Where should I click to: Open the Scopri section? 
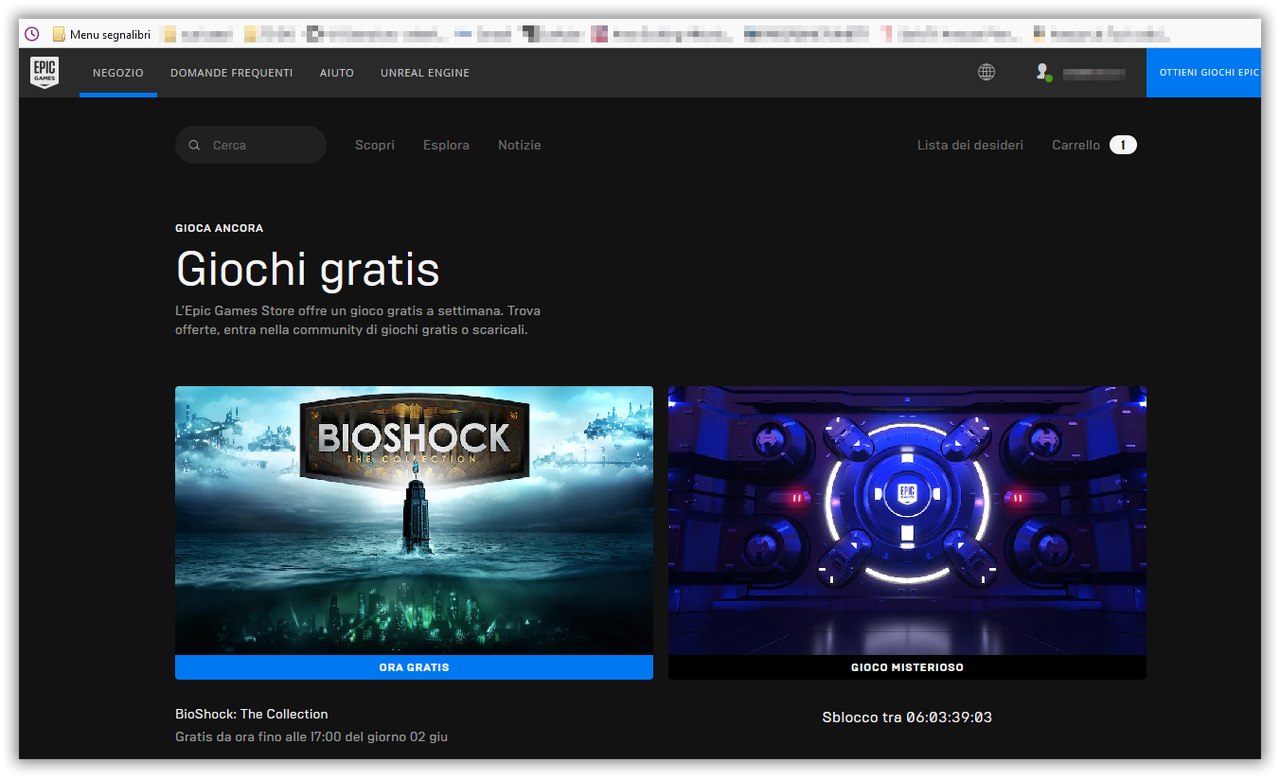tap(375, 145)
